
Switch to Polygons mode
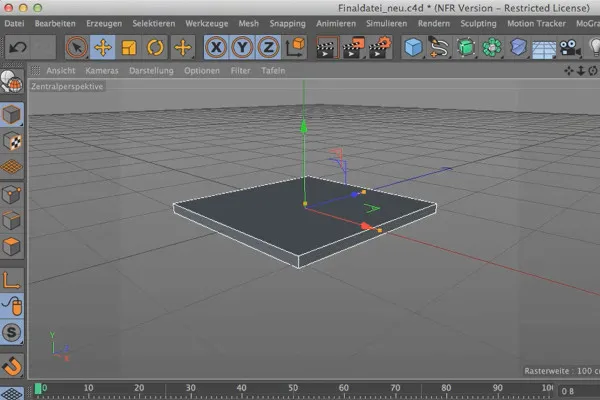pyautogui.click(x=11, y=247)
